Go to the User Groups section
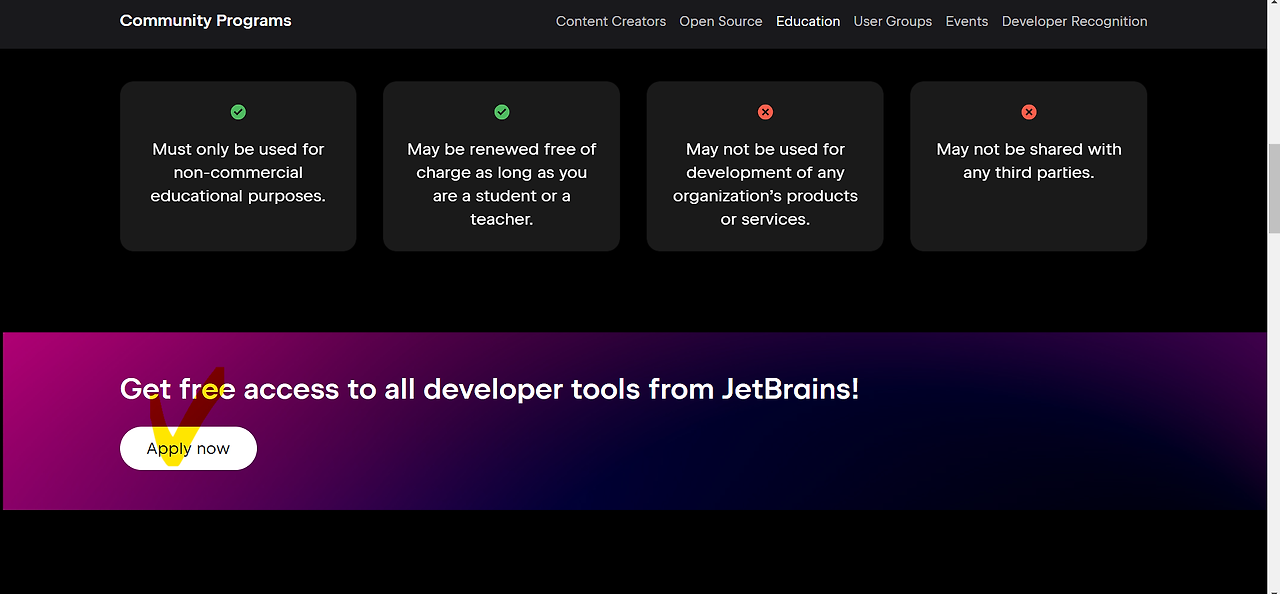1280x594 pixels. 893,21
